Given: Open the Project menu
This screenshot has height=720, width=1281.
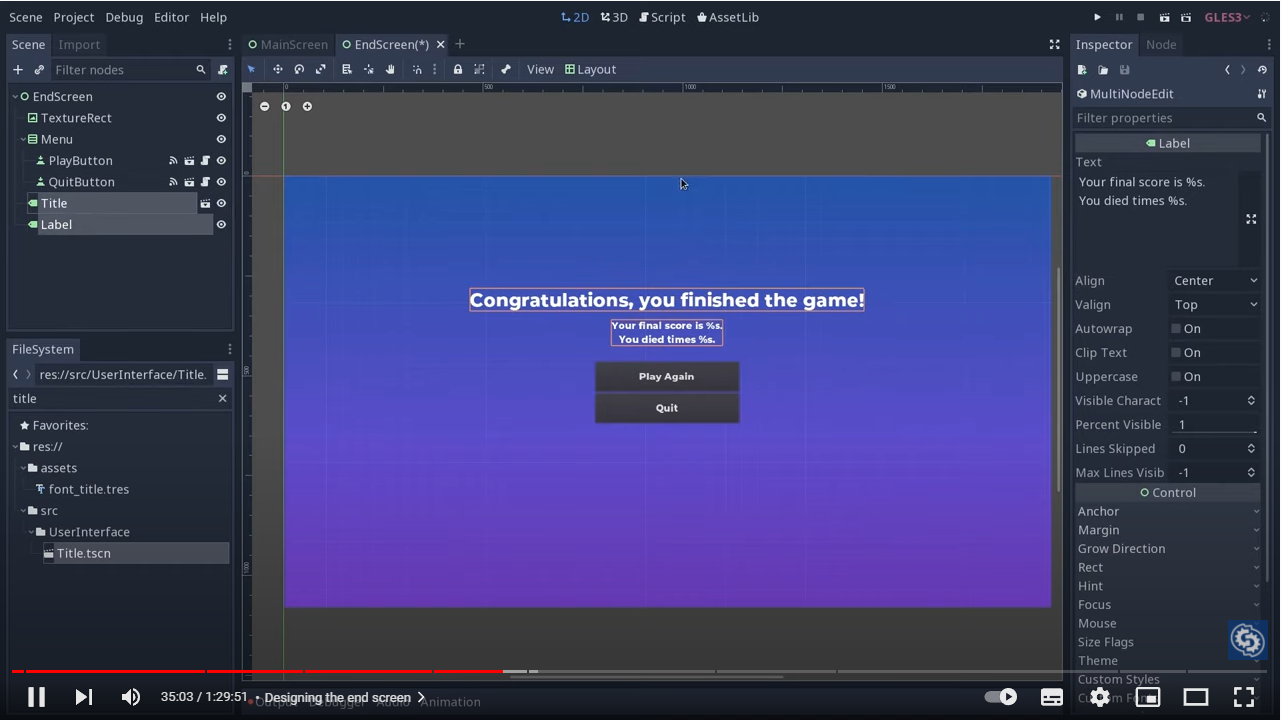Looking at the screenshot, I should (x=74, y=17).
